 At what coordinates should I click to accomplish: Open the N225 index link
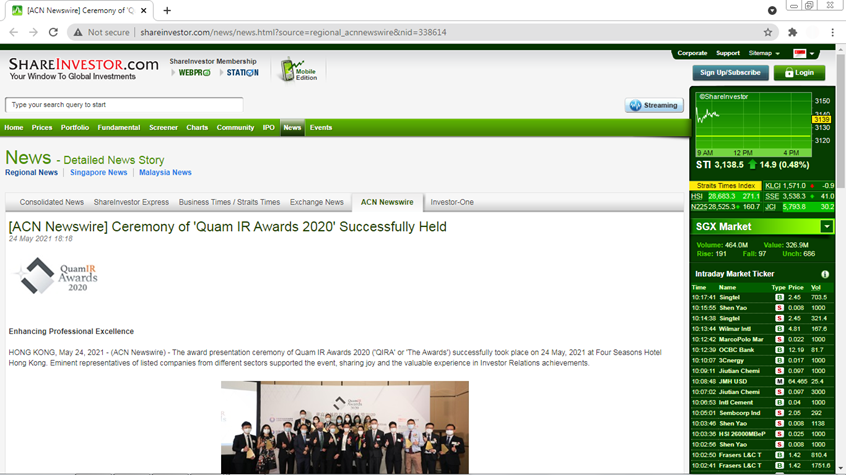click(699, 207)
